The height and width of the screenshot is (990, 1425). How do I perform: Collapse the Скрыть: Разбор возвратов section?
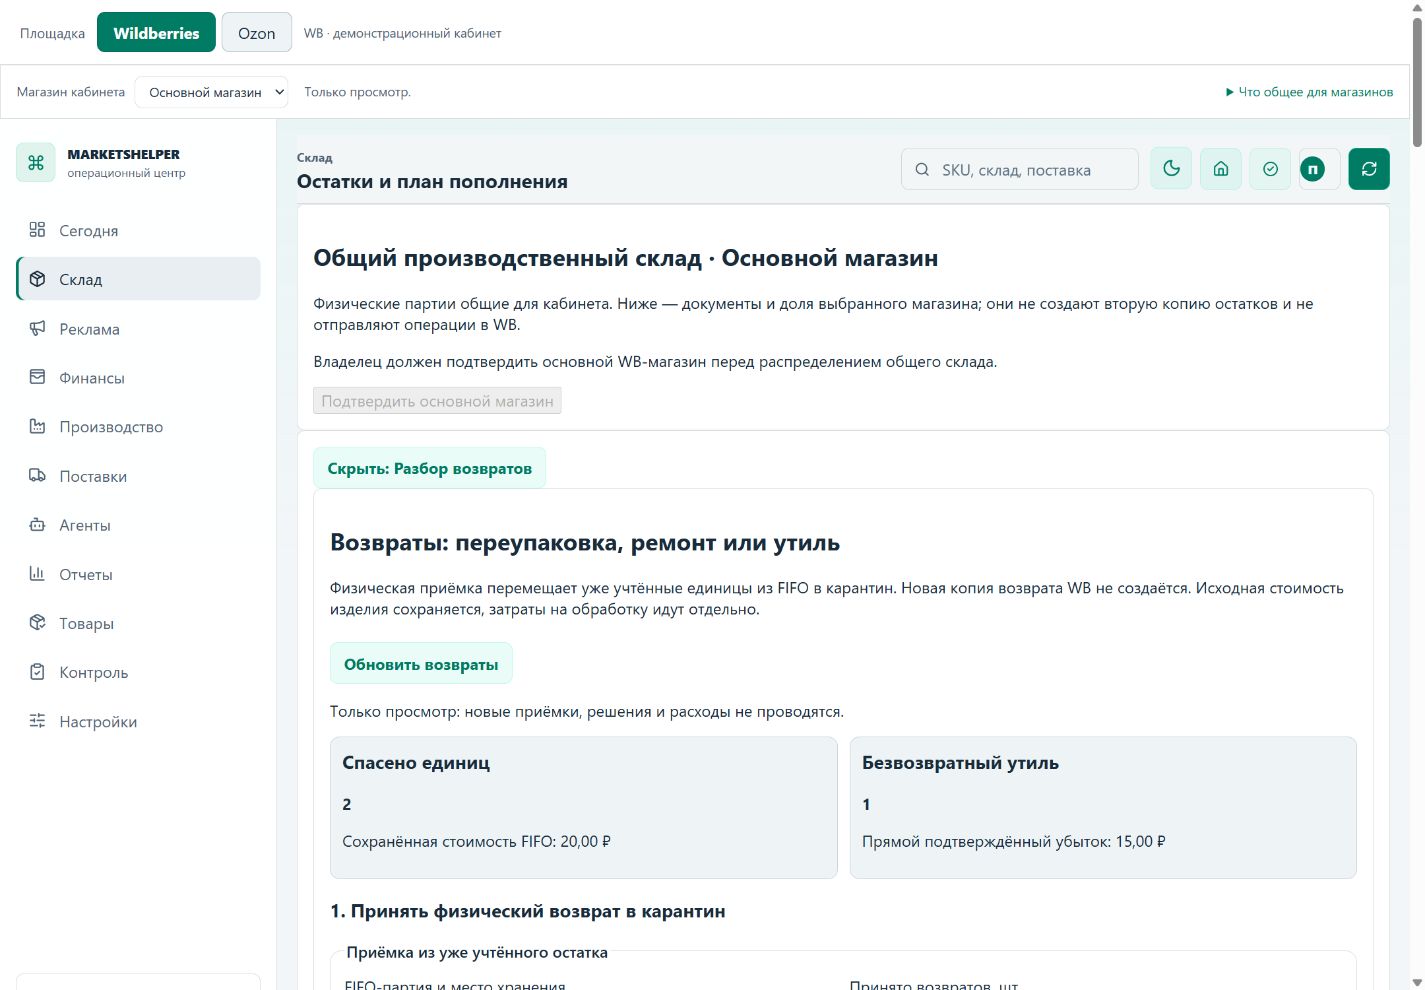pos(430,468)
